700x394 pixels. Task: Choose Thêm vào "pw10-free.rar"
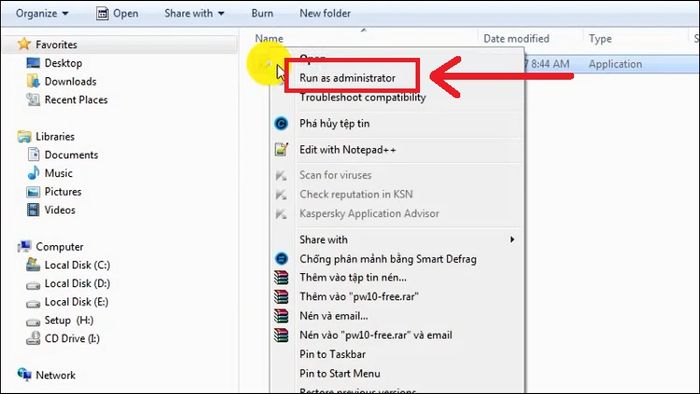359,296
